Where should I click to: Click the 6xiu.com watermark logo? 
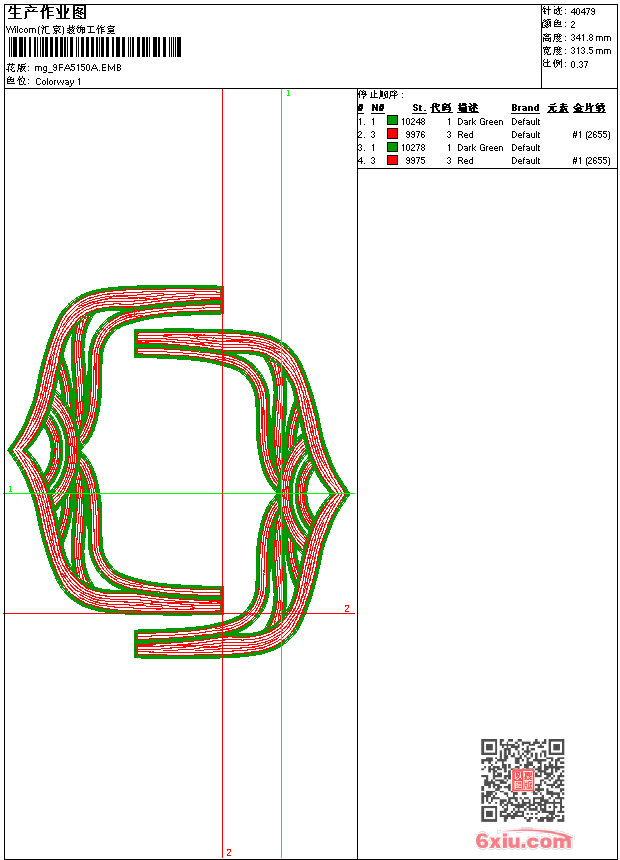coord(523,840)
